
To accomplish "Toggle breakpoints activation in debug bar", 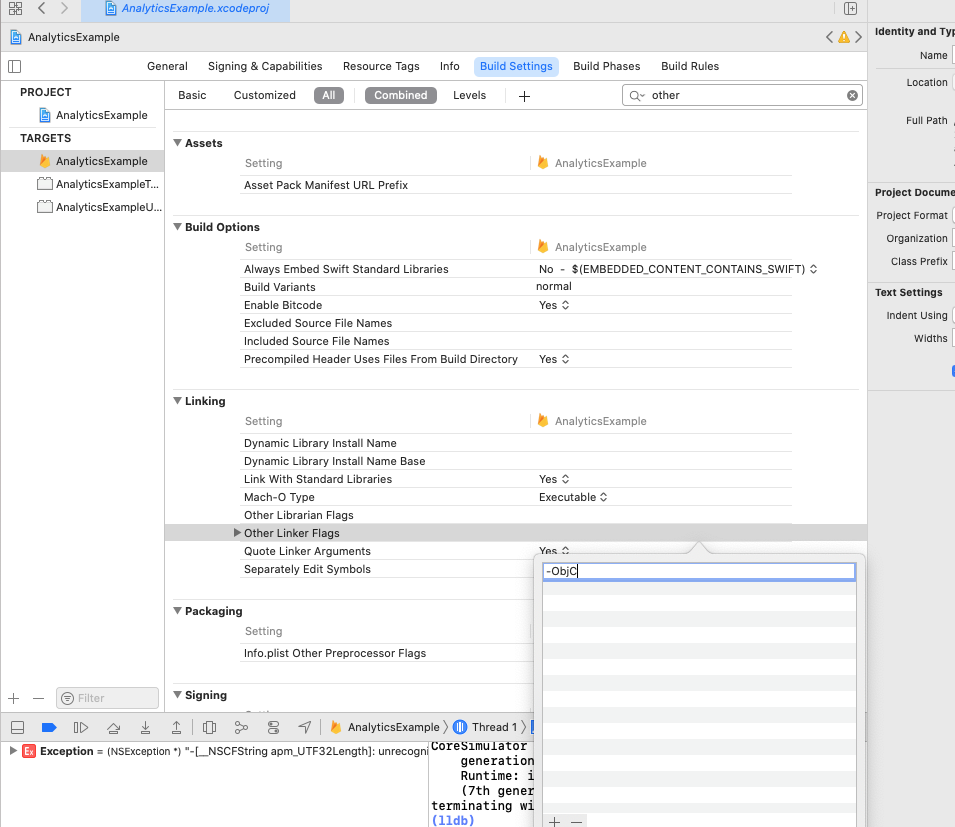I will 49,727.
